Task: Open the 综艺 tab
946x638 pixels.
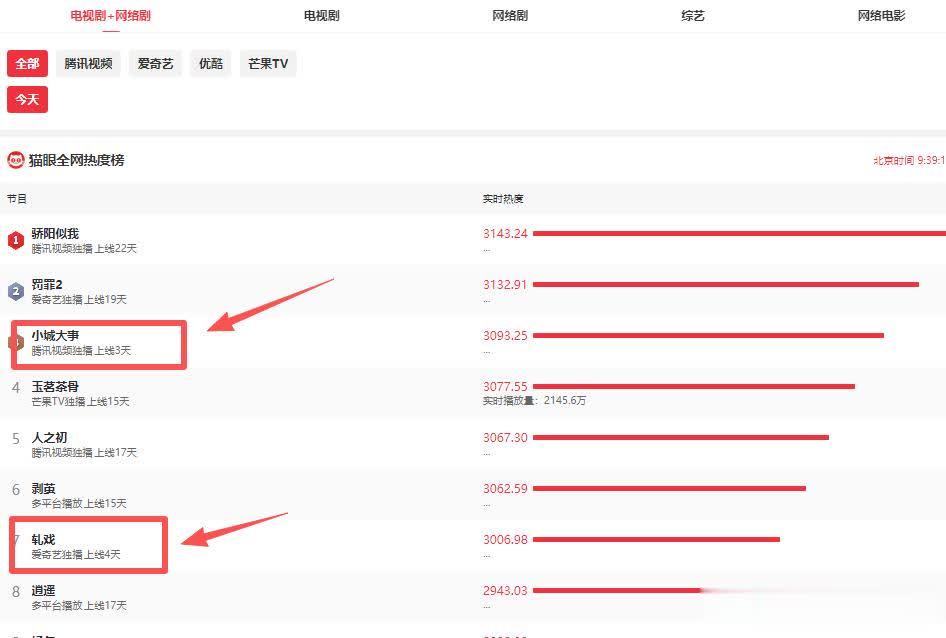Action: coord(693,16)
